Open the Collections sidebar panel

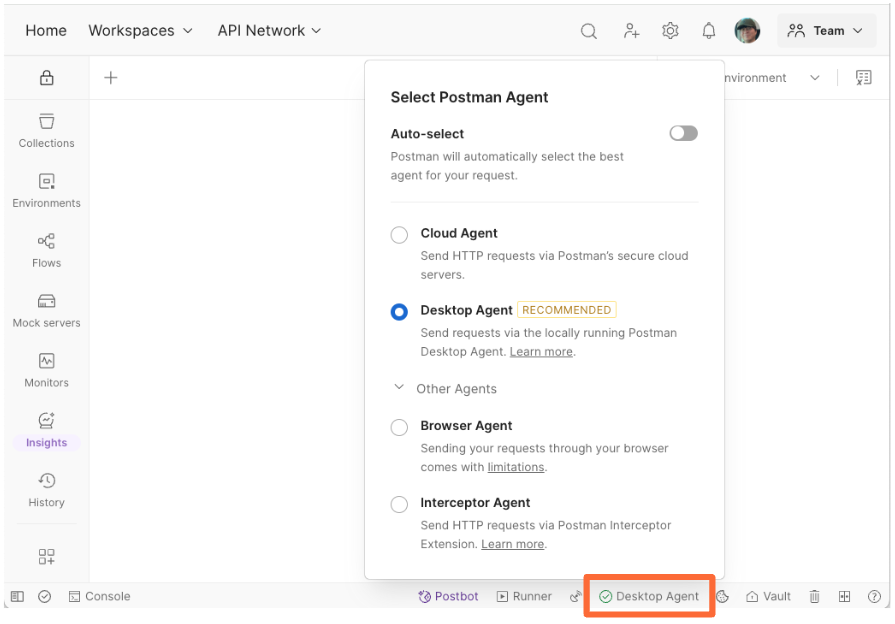tap(45, 131)
